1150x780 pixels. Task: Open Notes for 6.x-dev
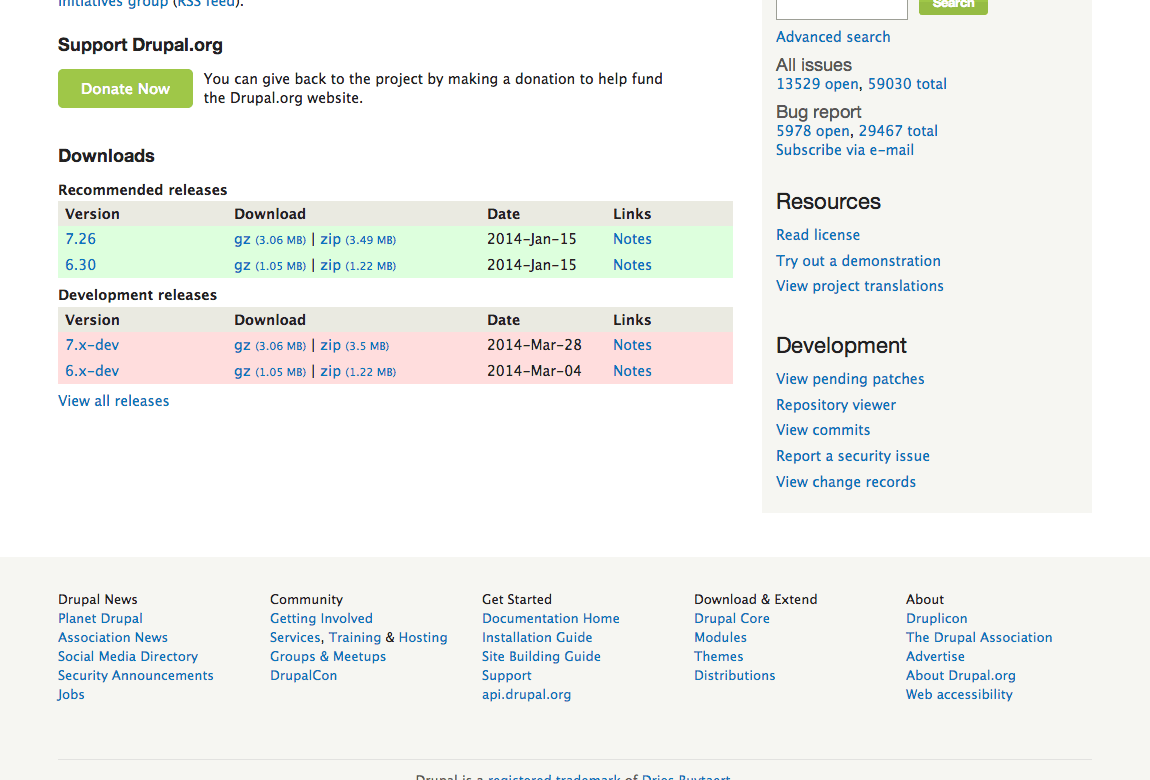(x=632, y=371)
